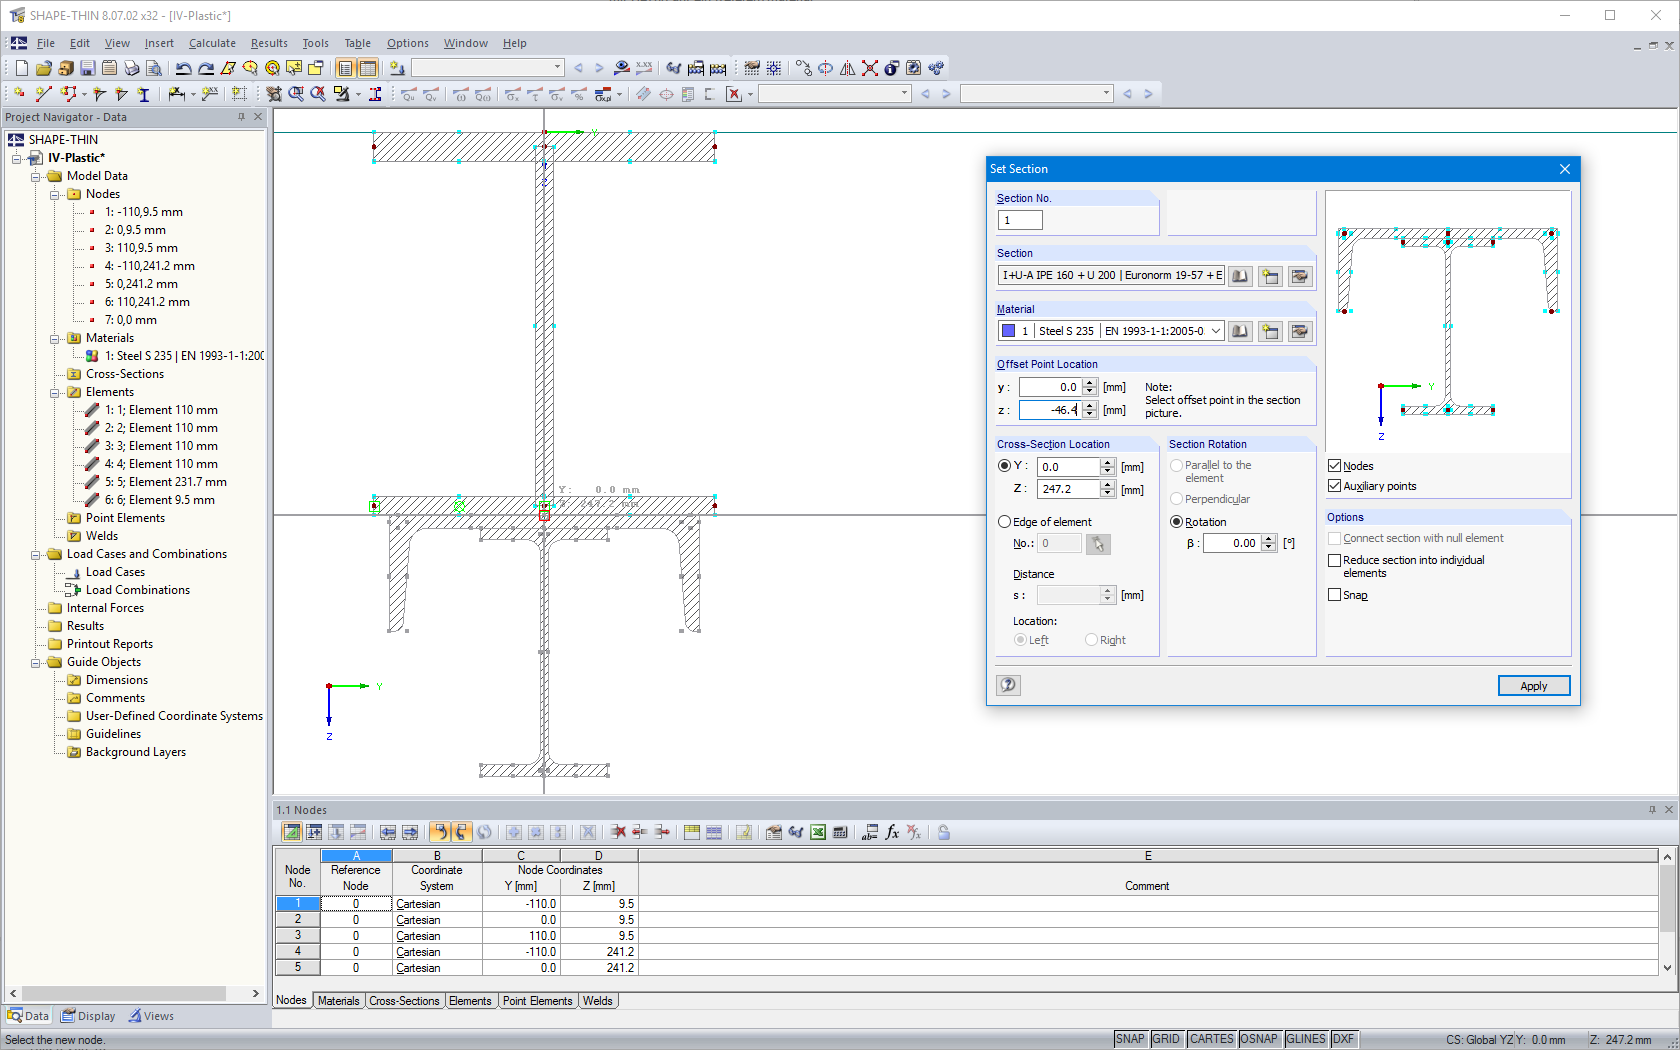This screenshot has height=1050, width=1680.
Task: Click the Cross-Section Location Z field 247.2
Action: [1069, 489]
